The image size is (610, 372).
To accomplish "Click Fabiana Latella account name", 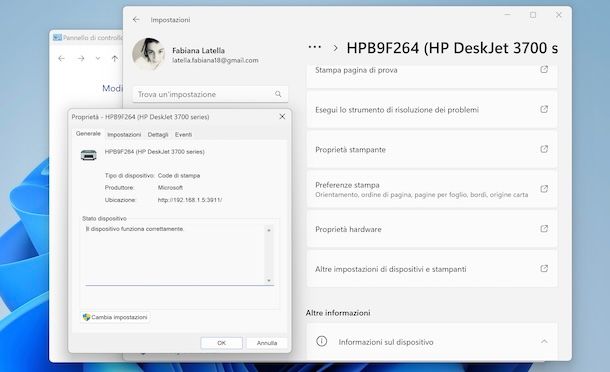I will [x=198, y=51].
